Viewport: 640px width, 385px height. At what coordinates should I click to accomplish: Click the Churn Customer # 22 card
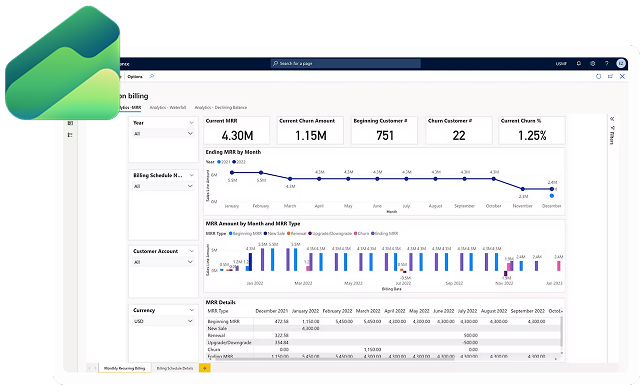click(x=459, y=130)
